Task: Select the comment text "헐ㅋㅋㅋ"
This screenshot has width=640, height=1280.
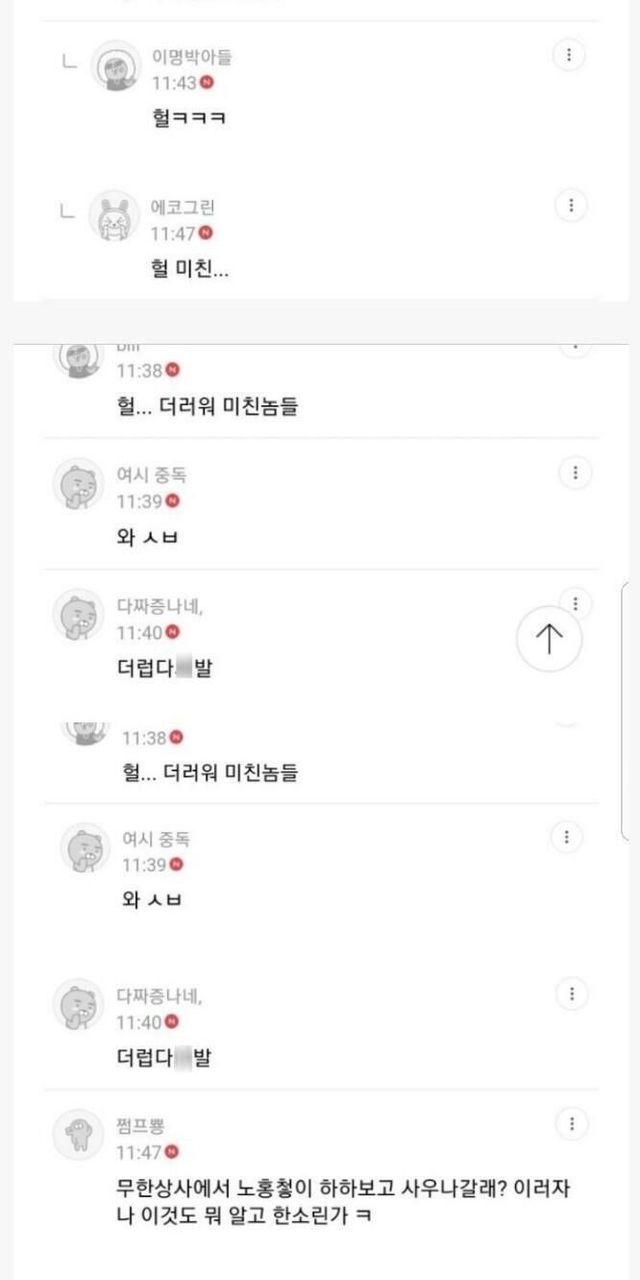Action: click(188, 118)
